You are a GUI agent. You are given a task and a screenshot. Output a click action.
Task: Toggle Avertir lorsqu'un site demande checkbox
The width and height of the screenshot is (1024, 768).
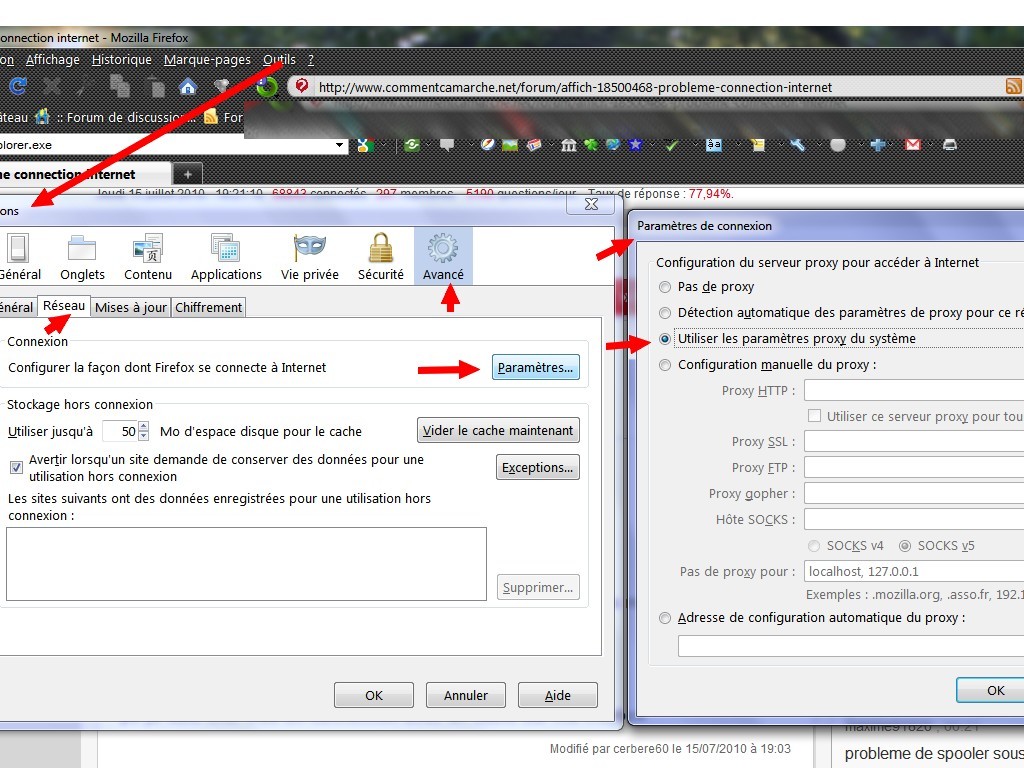pyautogui.click(x=16, y=467)
